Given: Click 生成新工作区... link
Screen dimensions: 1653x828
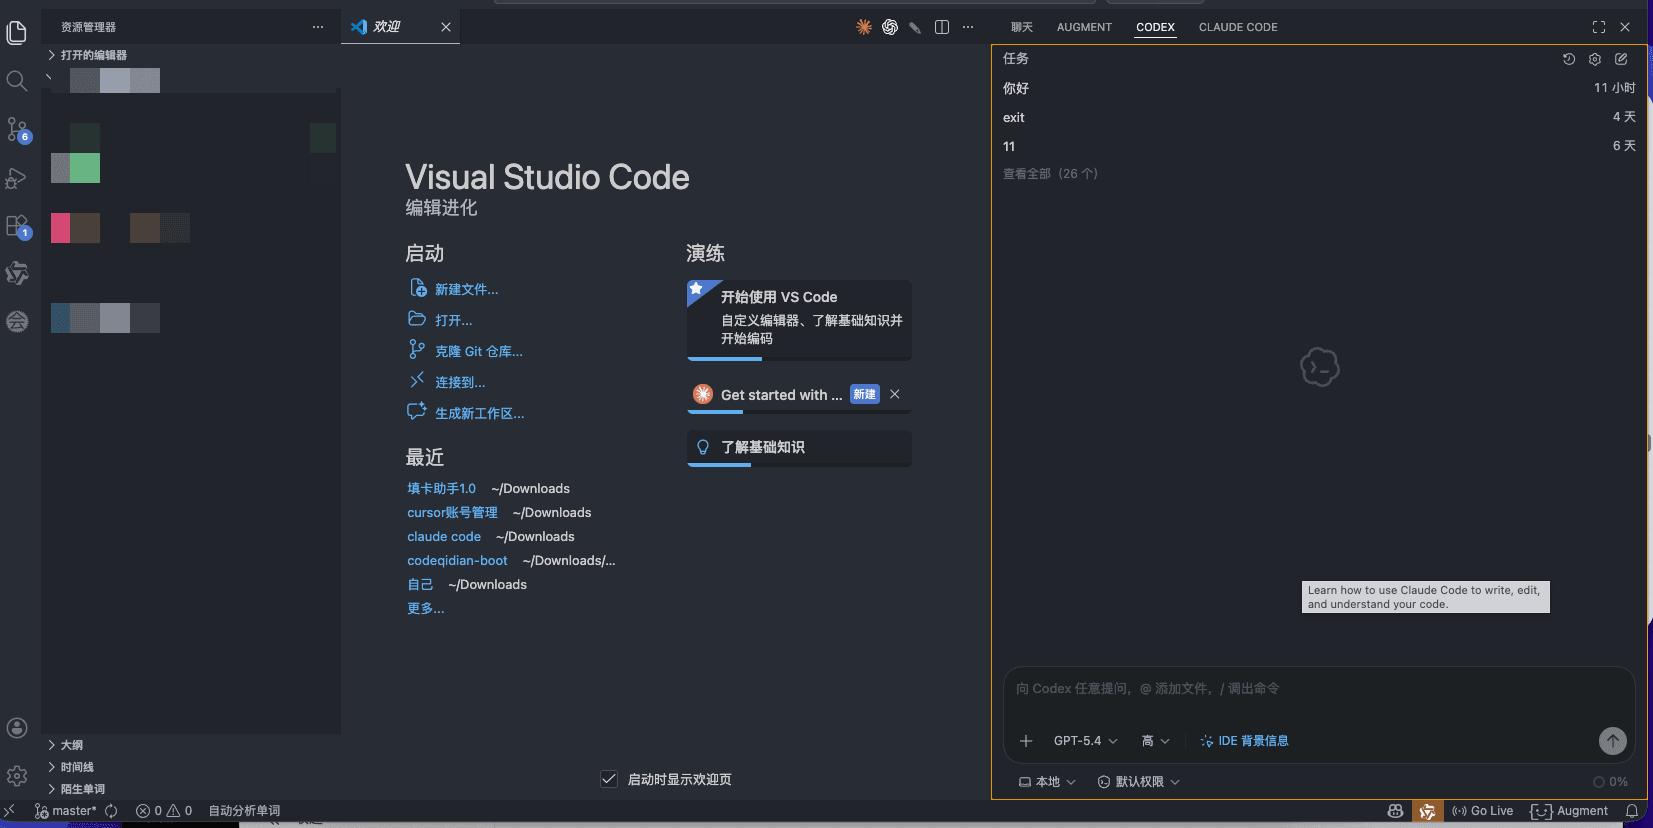Looking at the screenshot, I should (479, 413).
